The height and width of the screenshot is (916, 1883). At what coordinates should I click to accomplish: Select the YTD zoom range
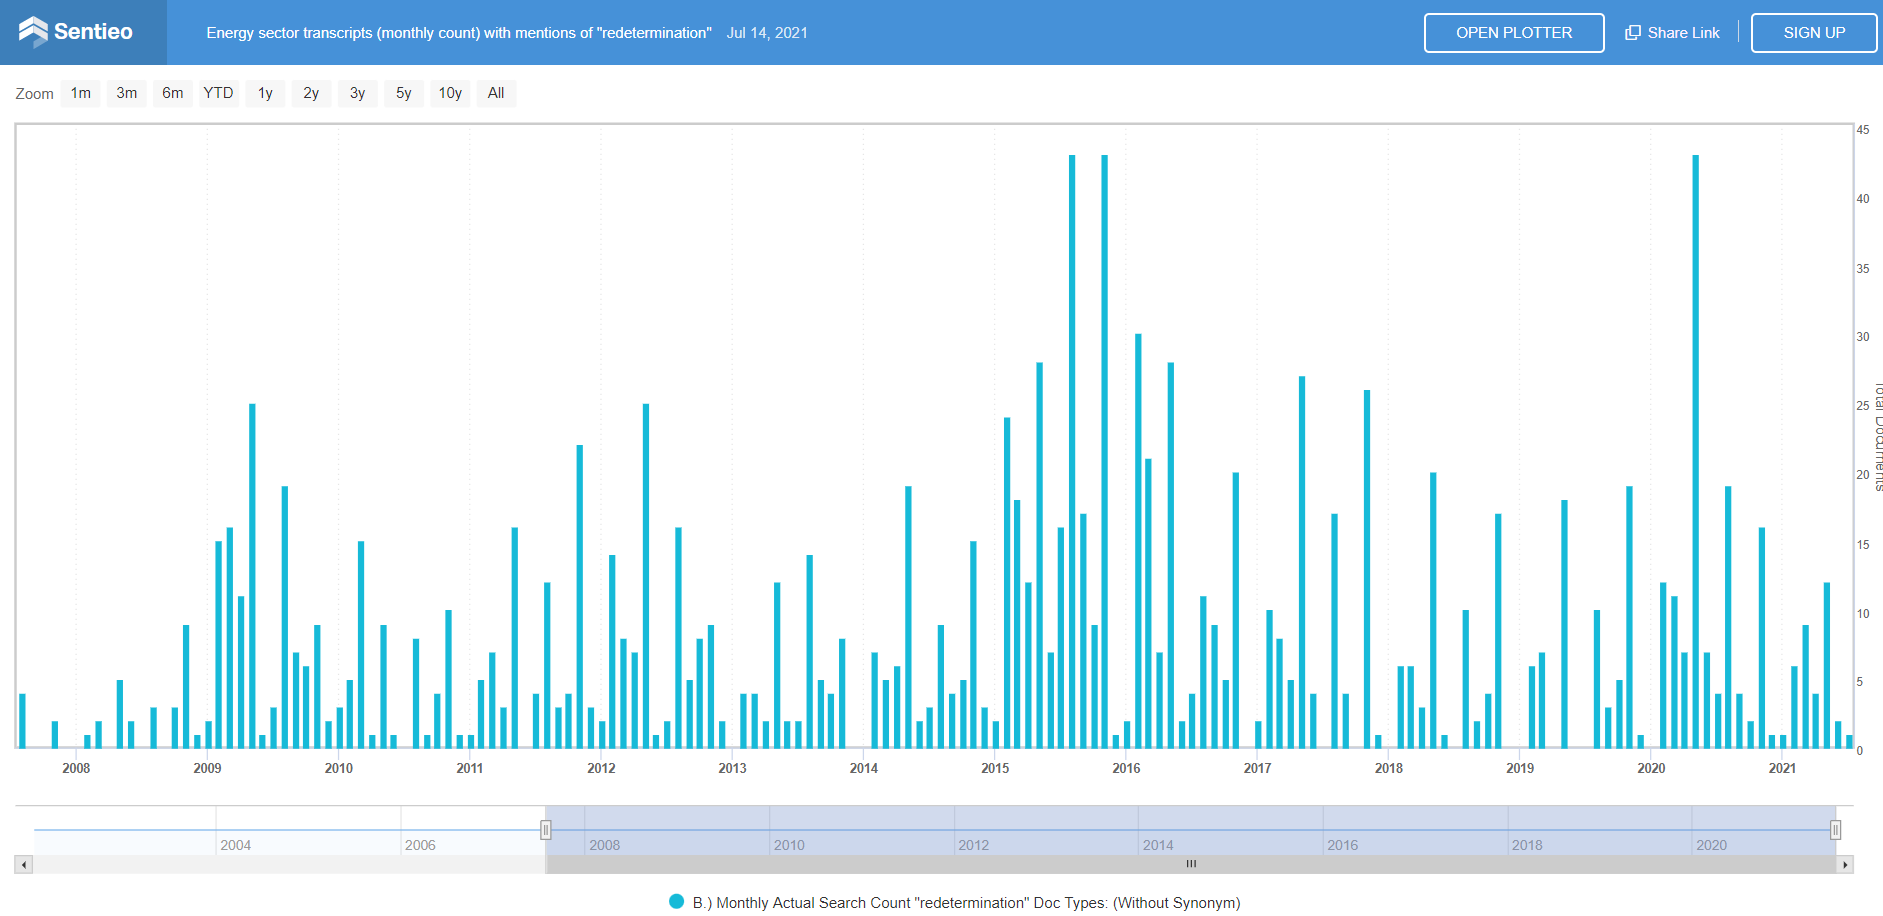[x=218, y=93]
